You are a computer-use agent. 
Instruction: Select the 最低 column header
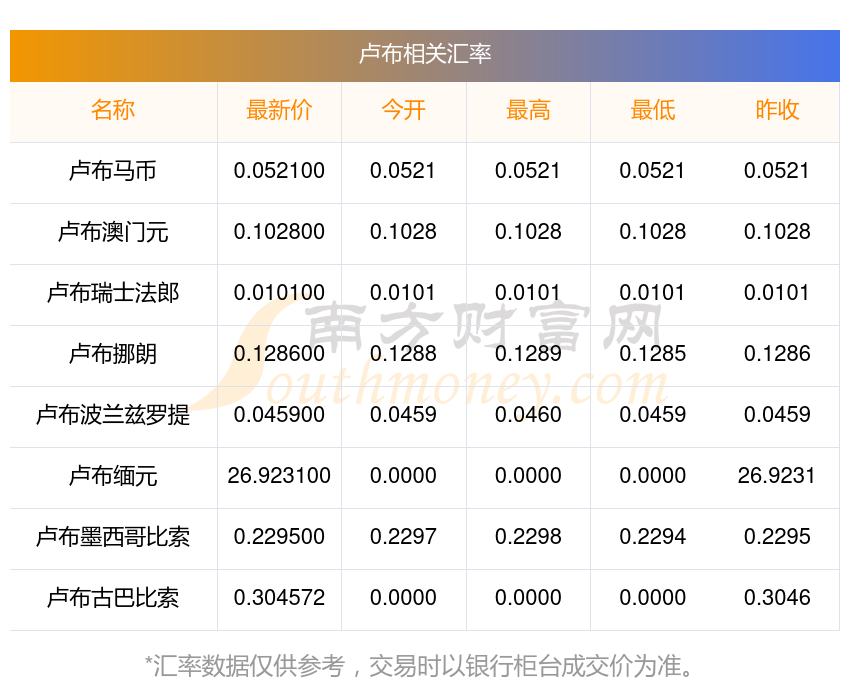pyautogui.click(x=652, y=111)
